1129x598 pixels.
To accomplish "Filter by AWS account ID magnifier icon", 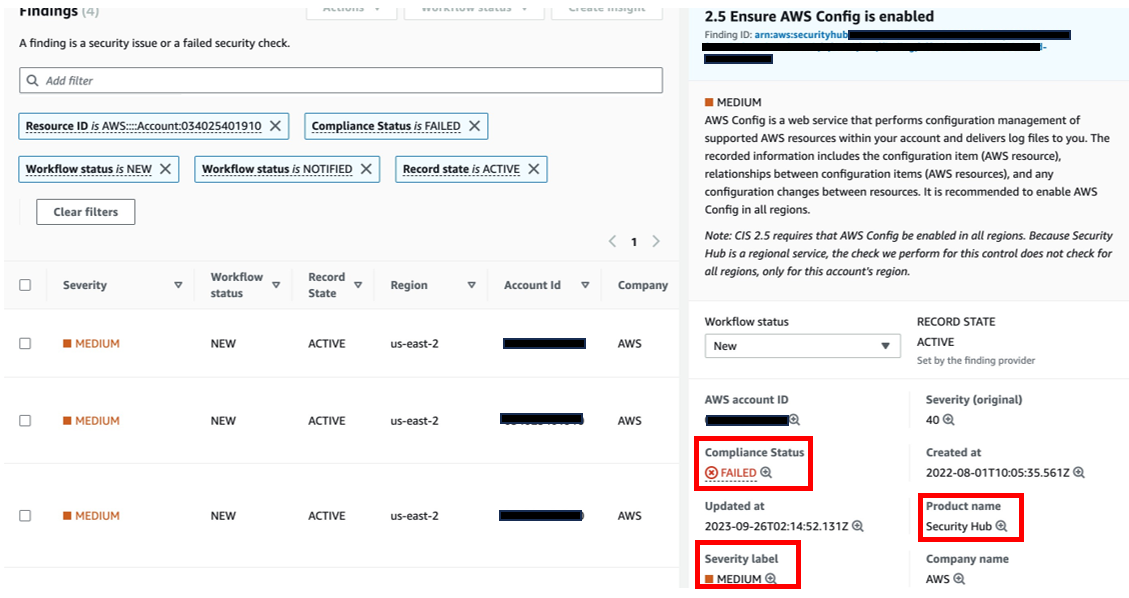I will click(794, 420).
